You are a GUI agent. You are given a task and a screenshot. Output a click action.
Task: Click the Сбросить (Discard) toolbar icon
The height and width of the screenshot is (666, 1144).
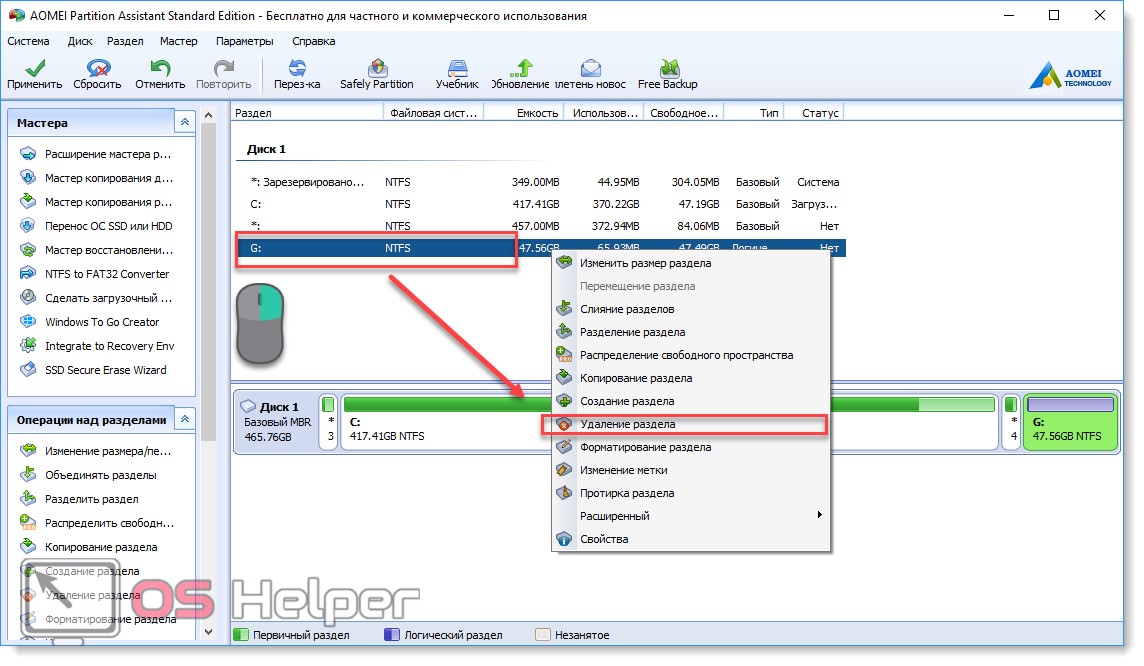click(x=97, y=74)
